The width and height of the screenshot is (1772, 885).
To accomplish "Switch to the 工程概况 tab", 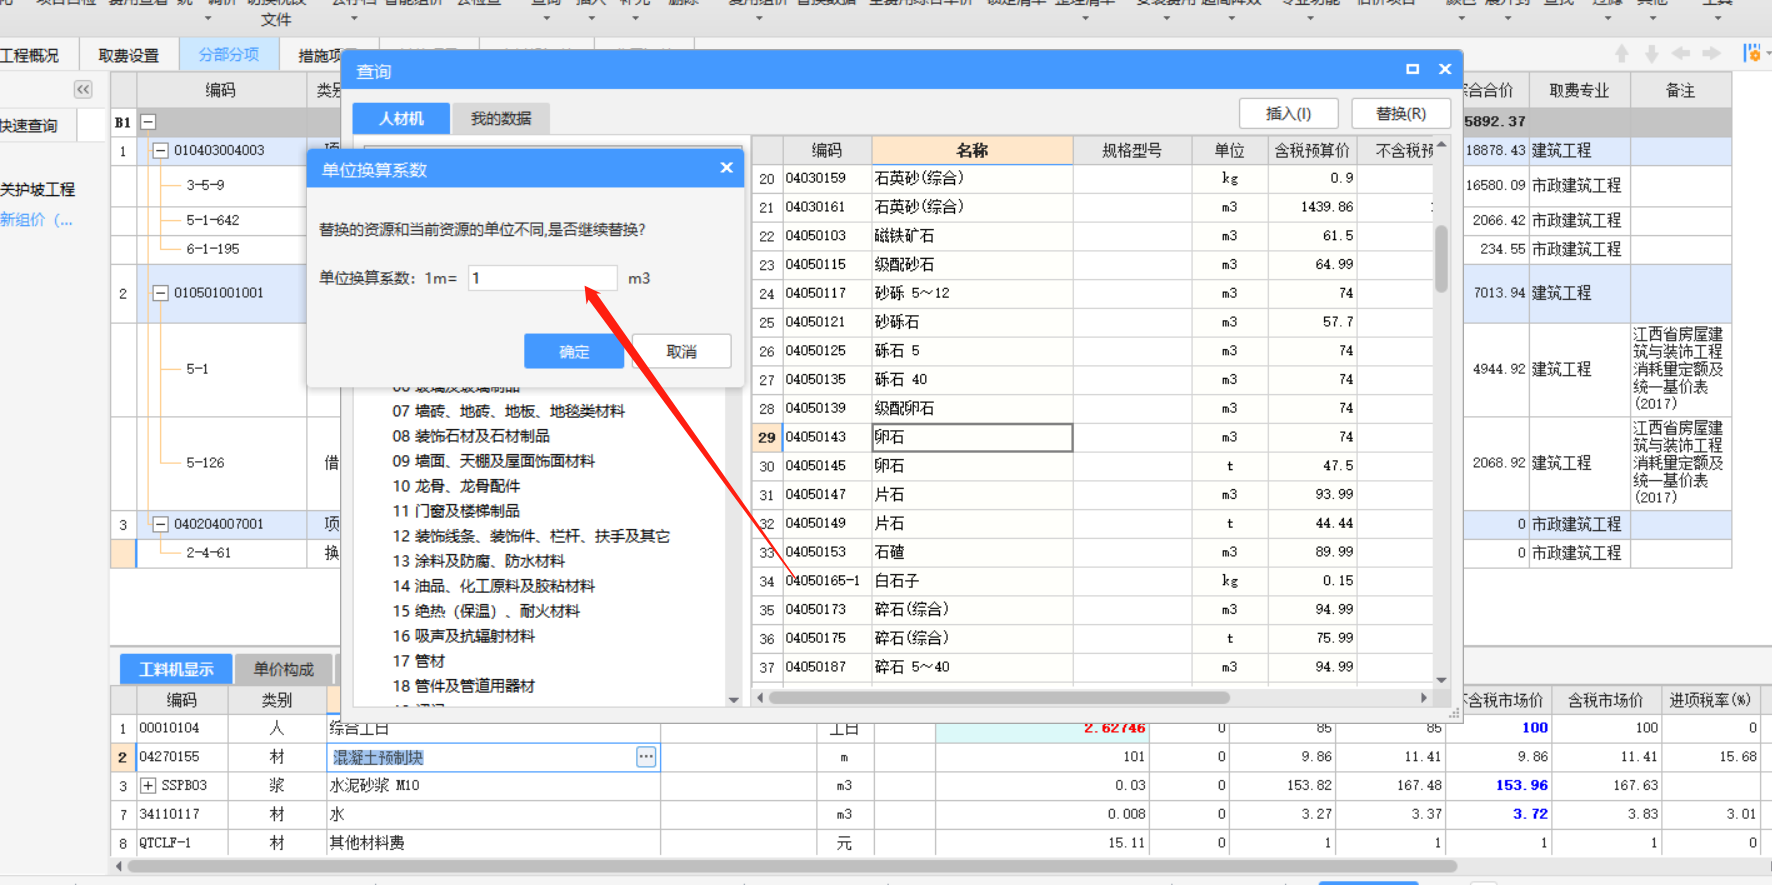I will coord(30,55).
